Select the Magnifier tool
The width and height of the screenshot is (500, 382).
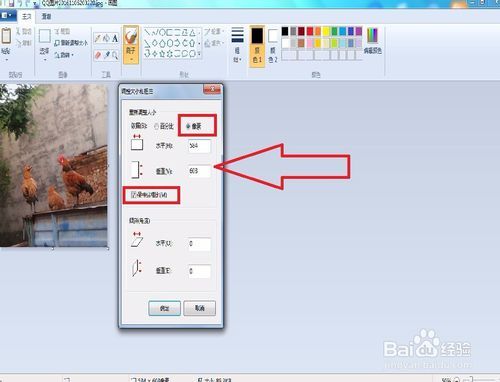[115, 55]
